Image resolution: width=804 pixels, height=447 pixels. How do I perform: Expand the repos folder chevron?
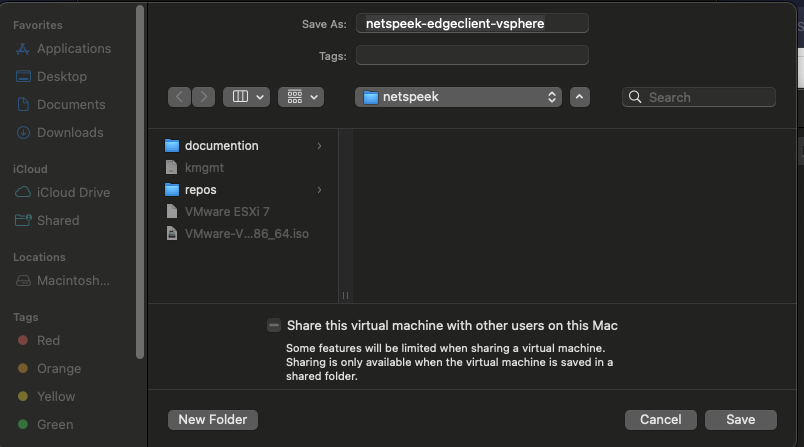pyautogui.click(x=319, y=190)
